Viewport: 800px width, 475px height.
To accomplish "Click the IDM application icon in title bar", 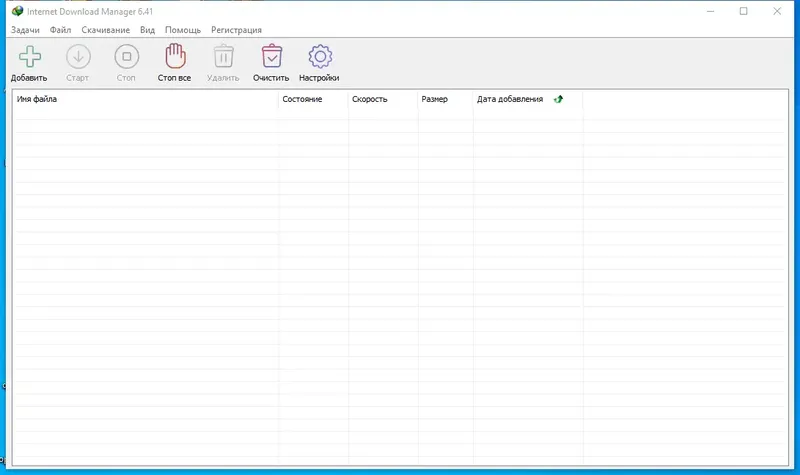I will (17, 11).
